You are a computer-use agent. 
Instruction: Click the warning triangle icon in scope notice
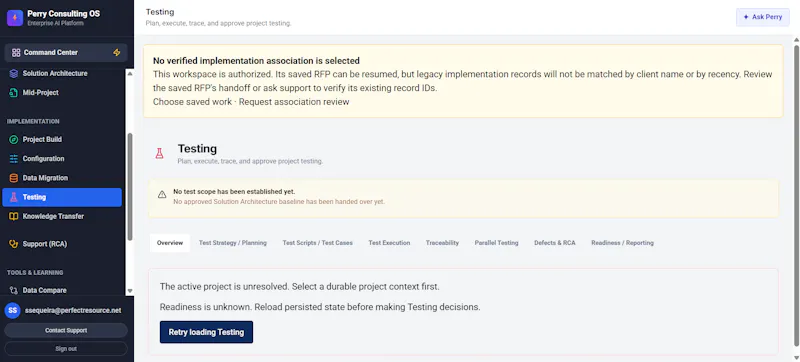162,194
